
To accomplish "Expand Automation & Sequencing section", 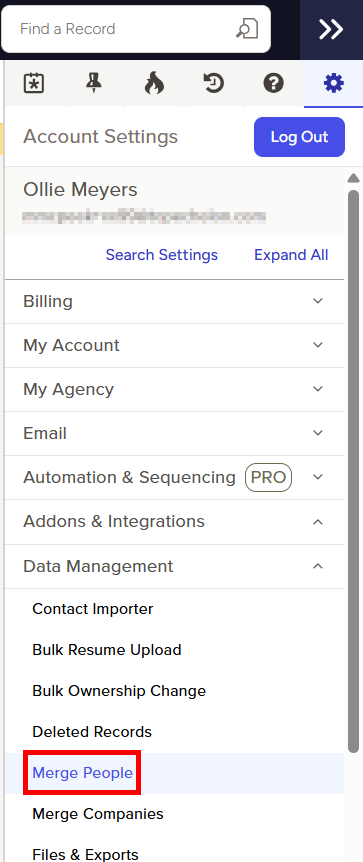I will coord(174,477).
